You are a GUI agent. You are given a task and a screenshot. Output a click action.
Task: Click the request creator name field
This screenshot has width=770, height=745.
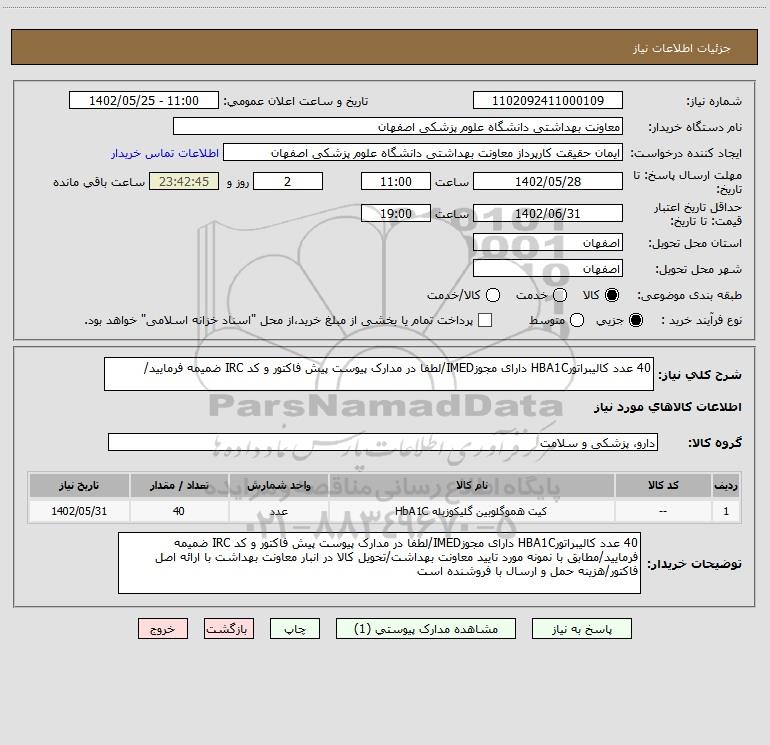pos(423,152)
